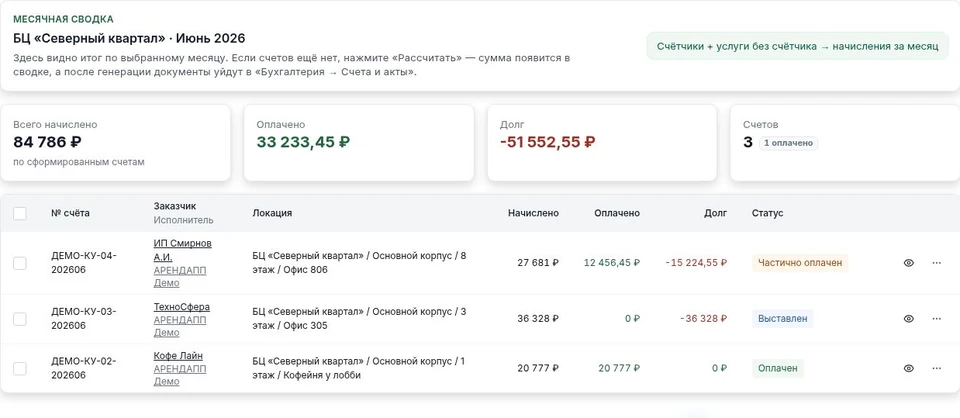960x418 pixels.
Task: Open АРЕНДАПП Демо link in Кофе Лайн row
Action: pos(180,375)
